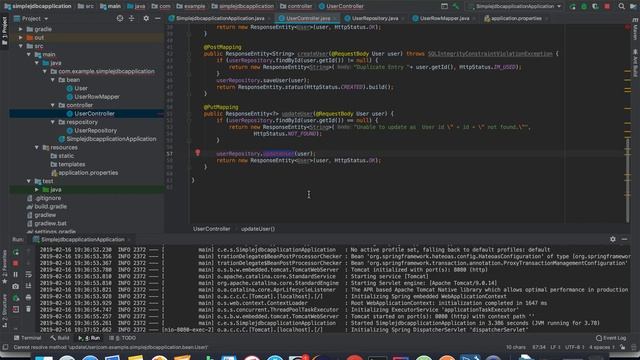Switch to UserRepository.java tab
This screenshot has height=360, width=640.
coord(374,18)
